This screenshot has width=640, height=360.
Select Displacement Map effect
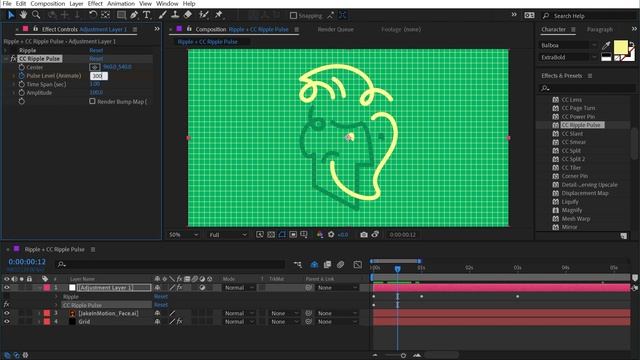point(584,193)
